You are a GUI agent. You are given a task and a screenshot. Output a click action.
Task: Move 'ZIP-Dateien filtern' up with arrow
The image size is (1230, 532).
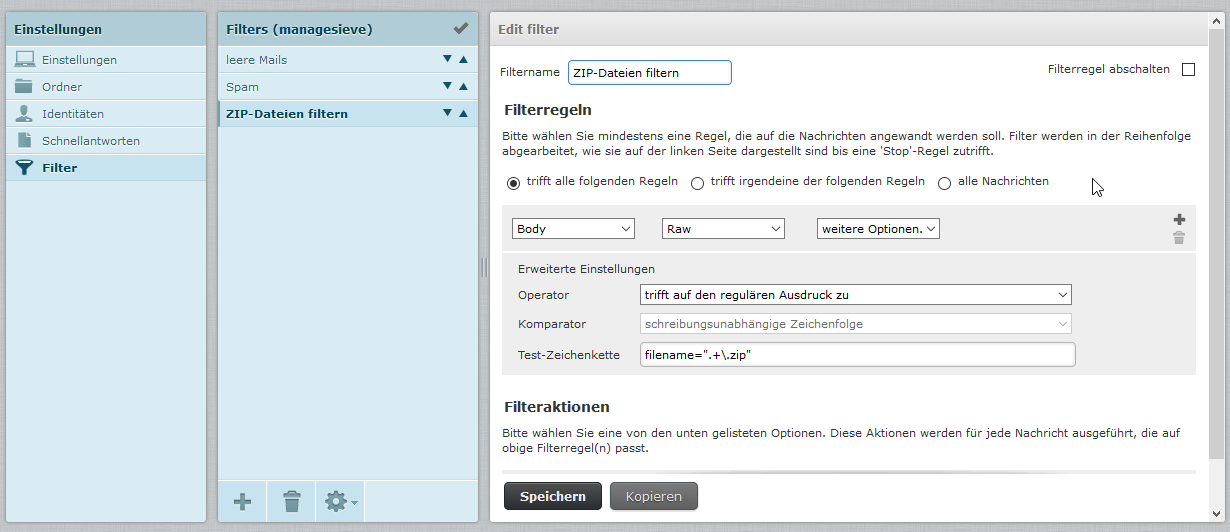[x=463, y=114]
